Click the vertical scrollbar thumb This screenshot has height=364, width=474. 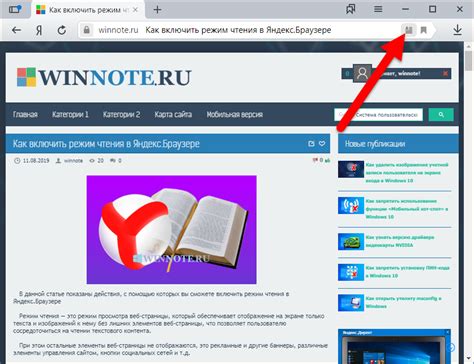tap(469, 61)
